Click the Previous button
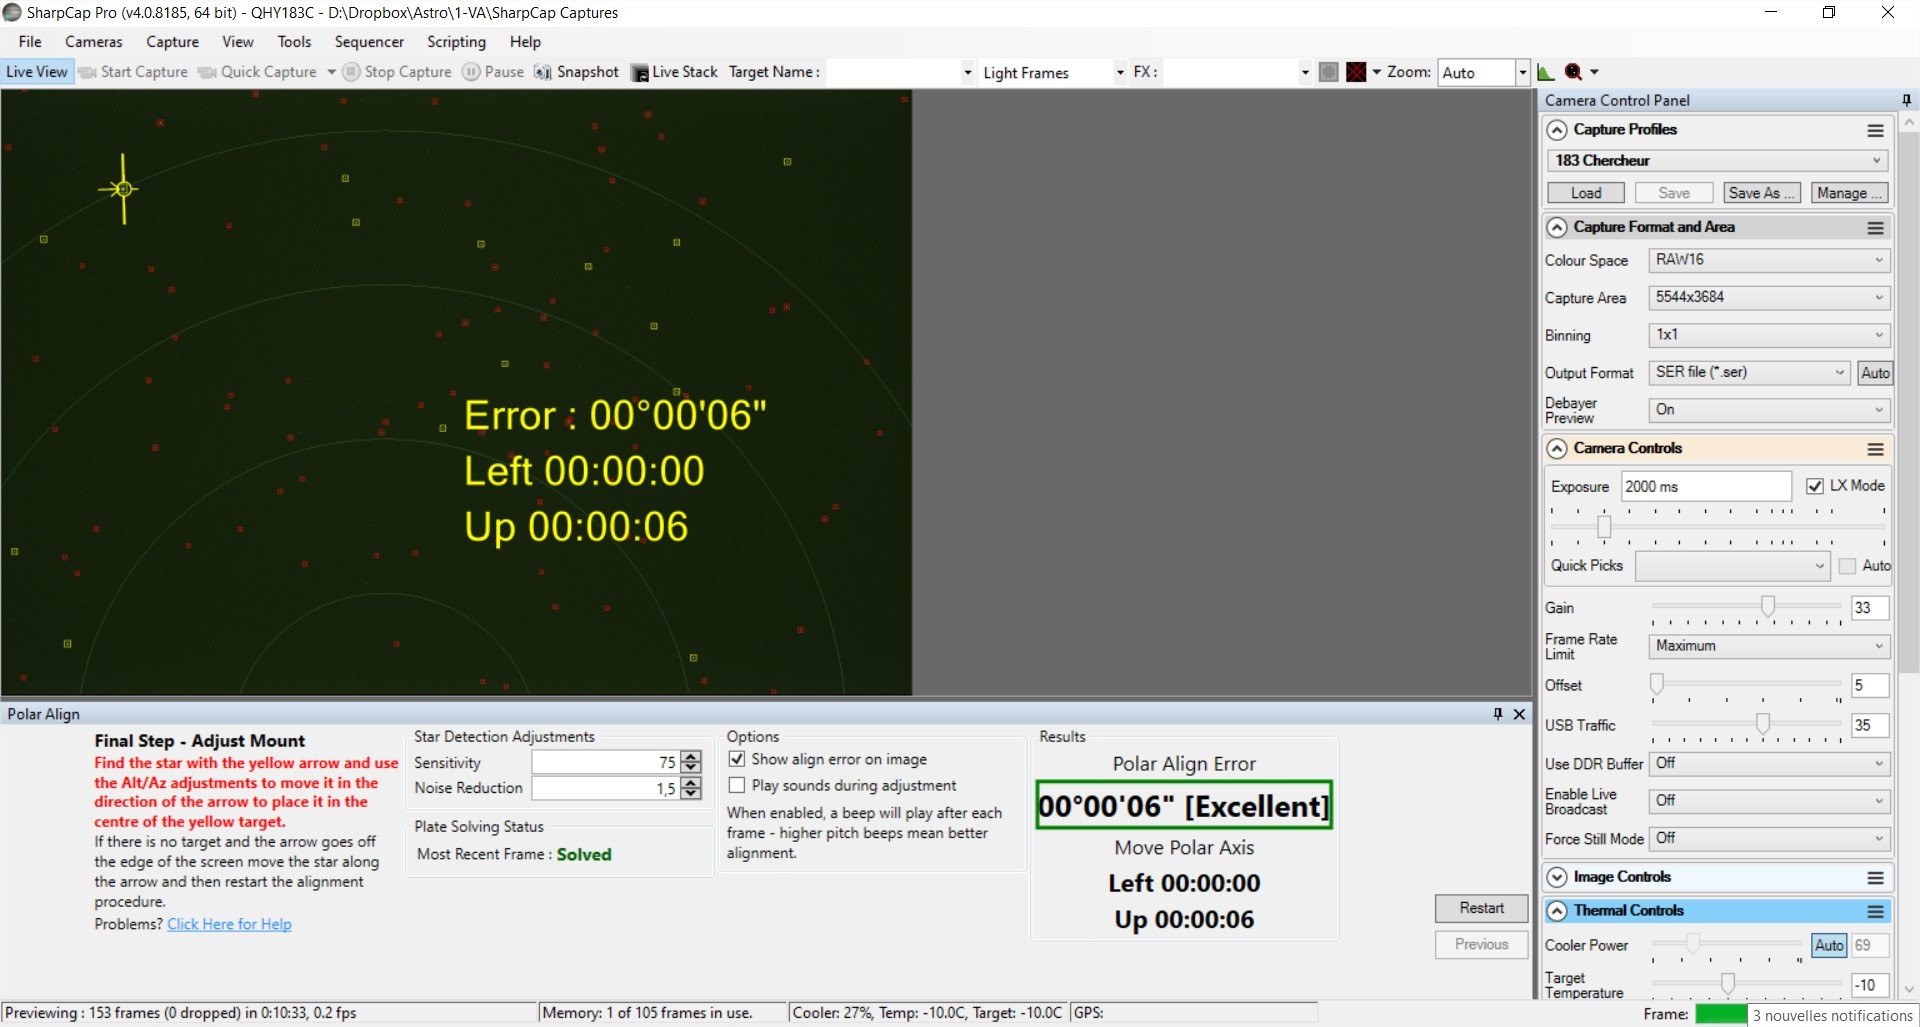The image size is (1920, 1027). pyautogui.click(x=1481, y=944)
